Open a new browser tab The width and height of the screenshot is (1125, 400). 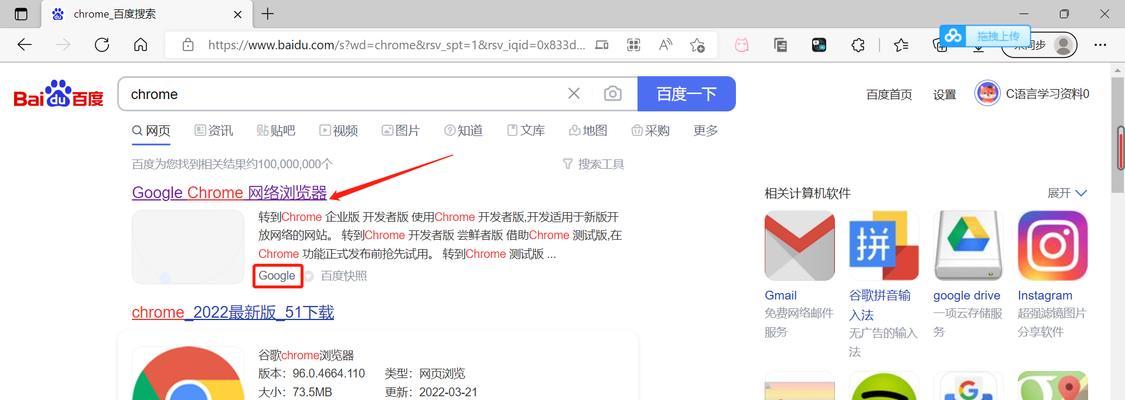click(x=268, y=14)
